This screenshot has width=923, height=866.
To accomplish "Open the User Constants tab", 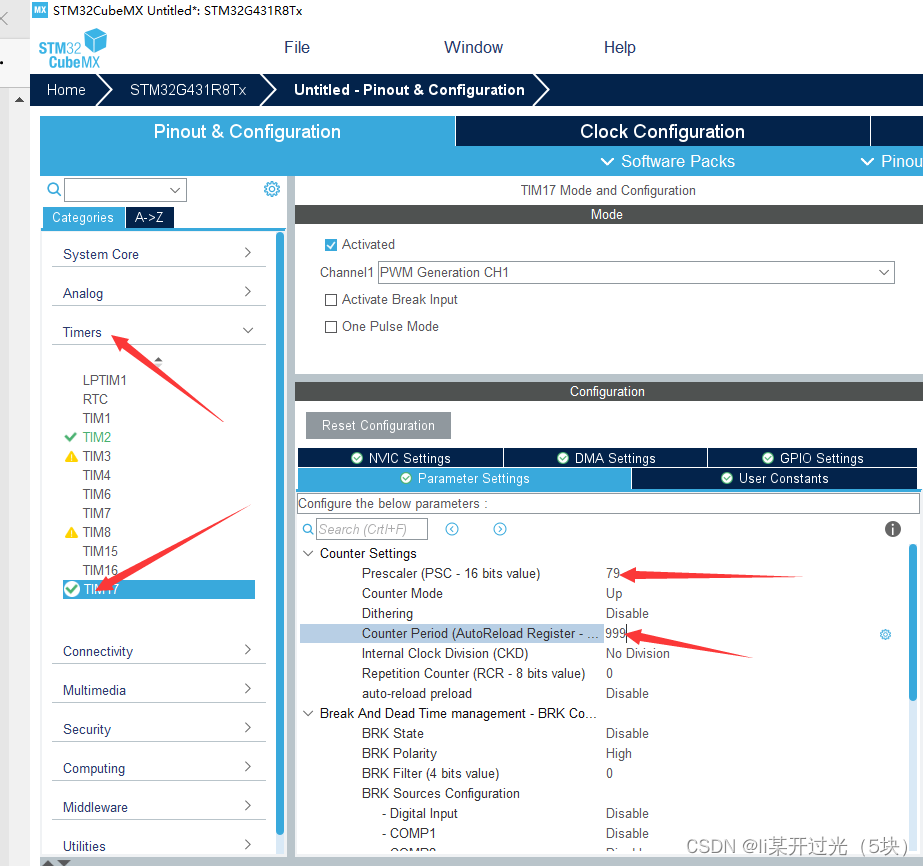I will [774, 478].
